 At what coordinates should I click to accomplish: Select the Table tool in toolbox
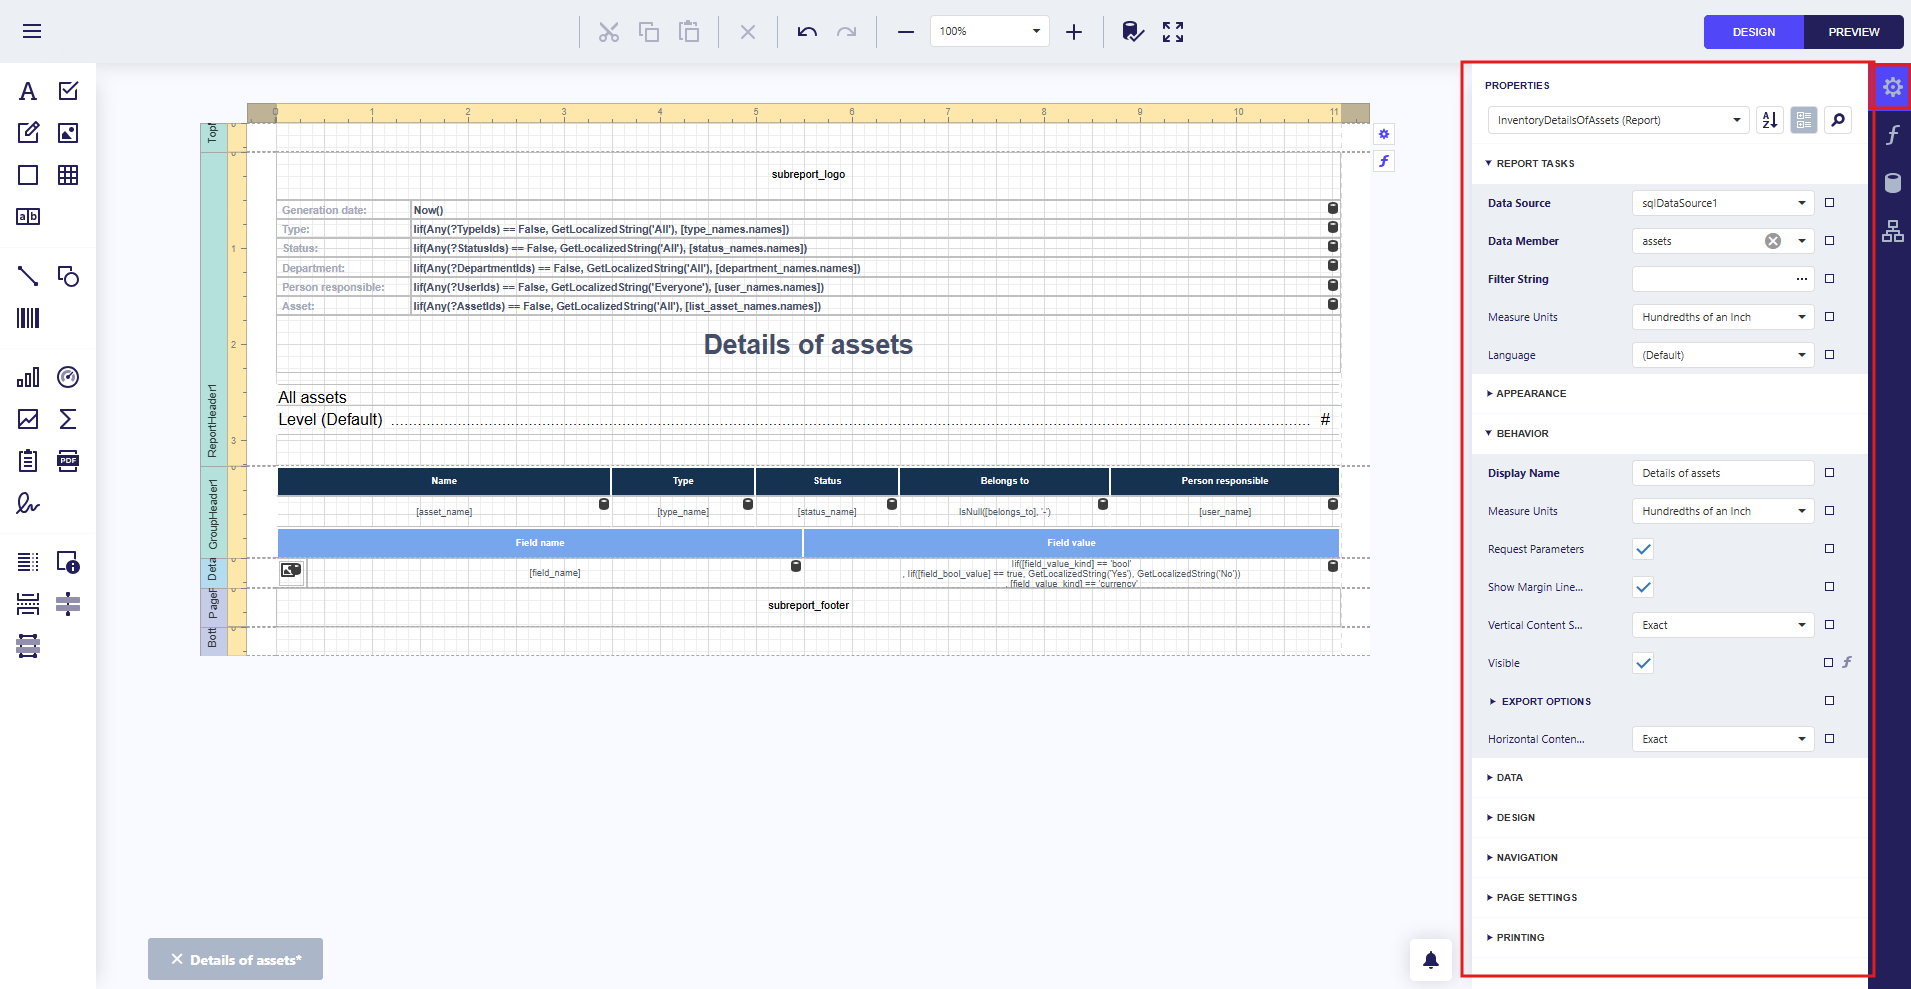[x=68, y=175]
